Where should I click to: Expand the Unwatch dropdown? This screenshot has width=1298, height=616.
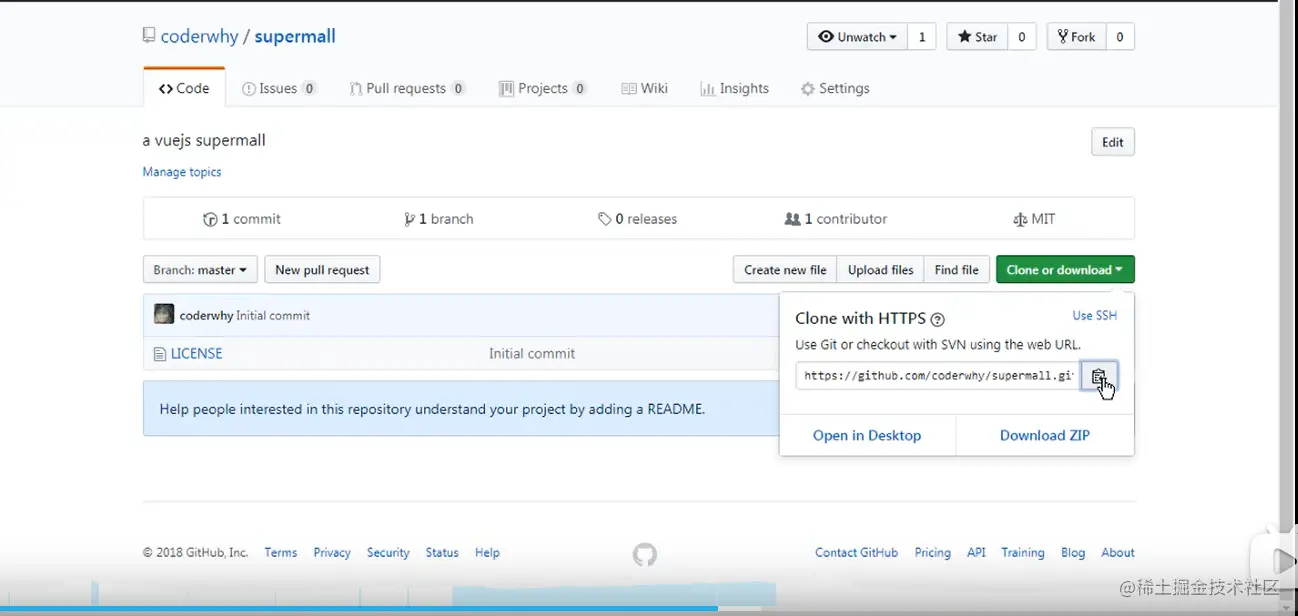[x=857, y=37]
